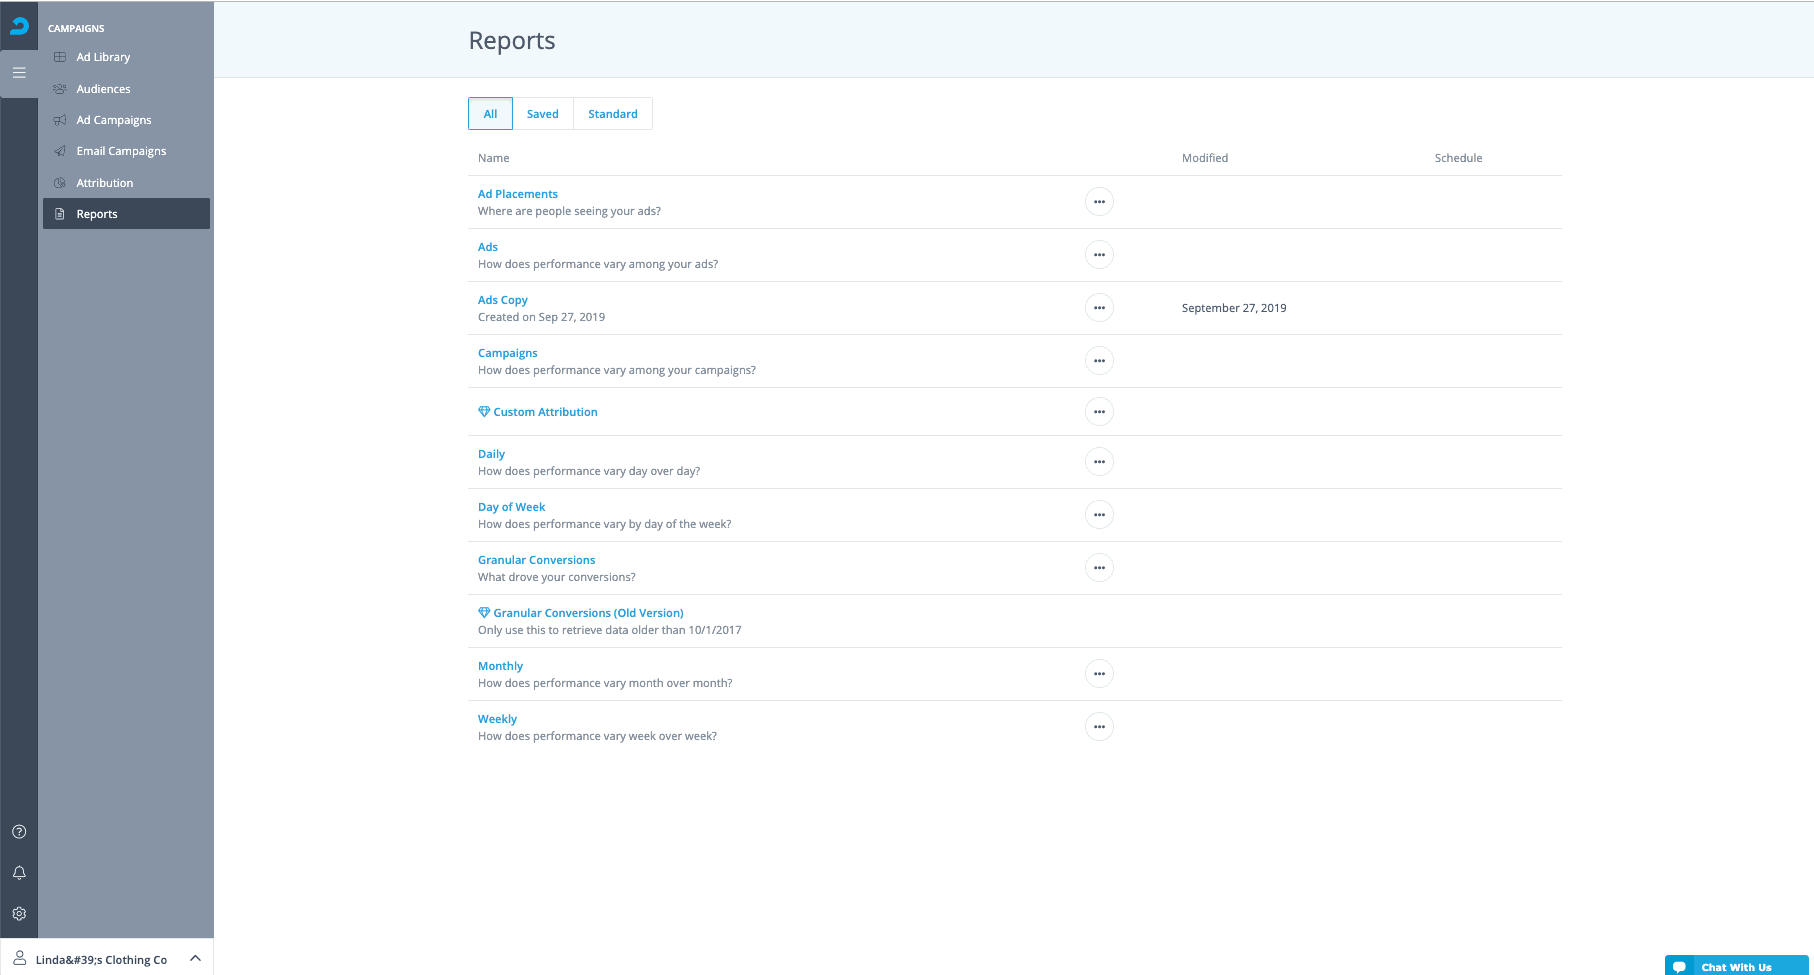The width and height of the screenshot is (1814, 975).
Task: Click the Ad Campaigns megaphone icon
Action: [60, 120]
